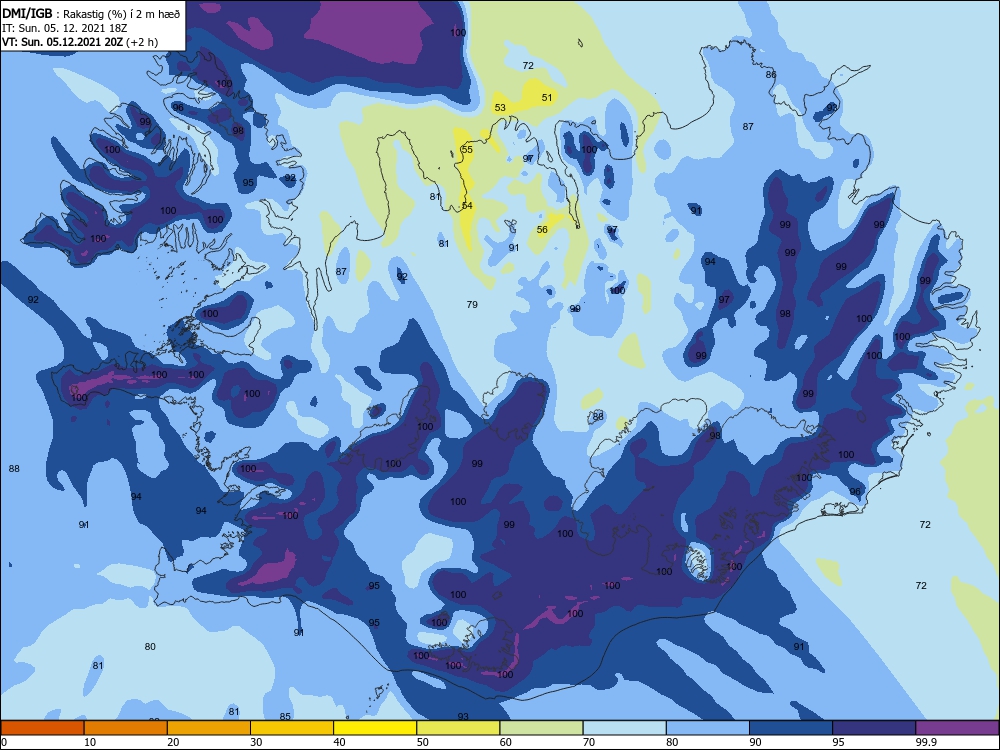1000x750 pixels.
Task: Click the dark indigo 95–99.9 legend swatch
Action: pos(874,728)
